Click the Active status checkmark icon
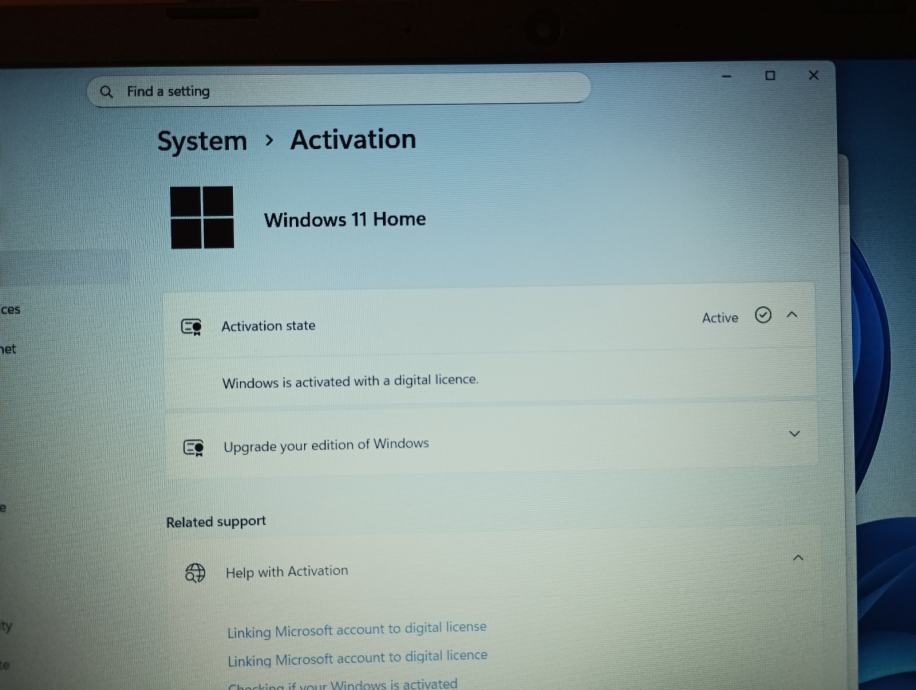916x690 pixels. 763,315
